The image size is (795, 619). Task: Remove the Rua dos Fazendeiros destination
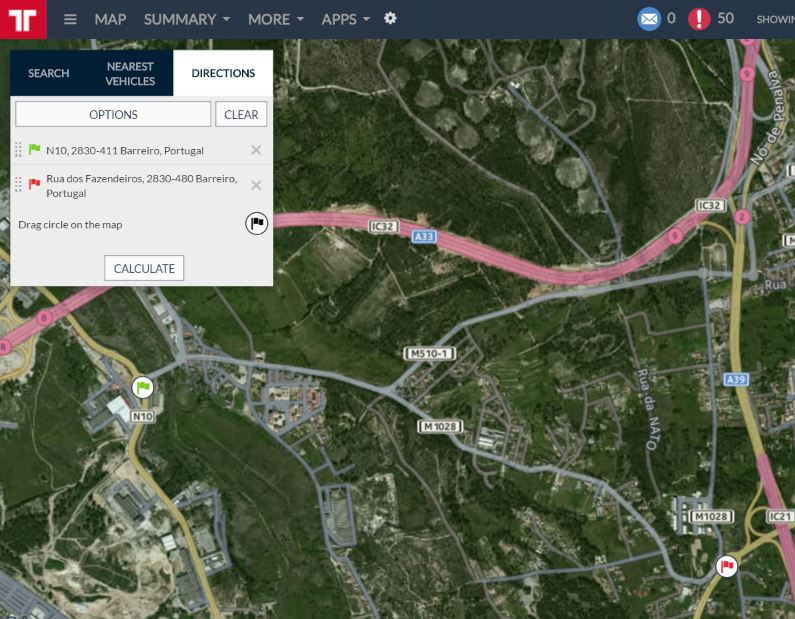(x=256, y=185)
